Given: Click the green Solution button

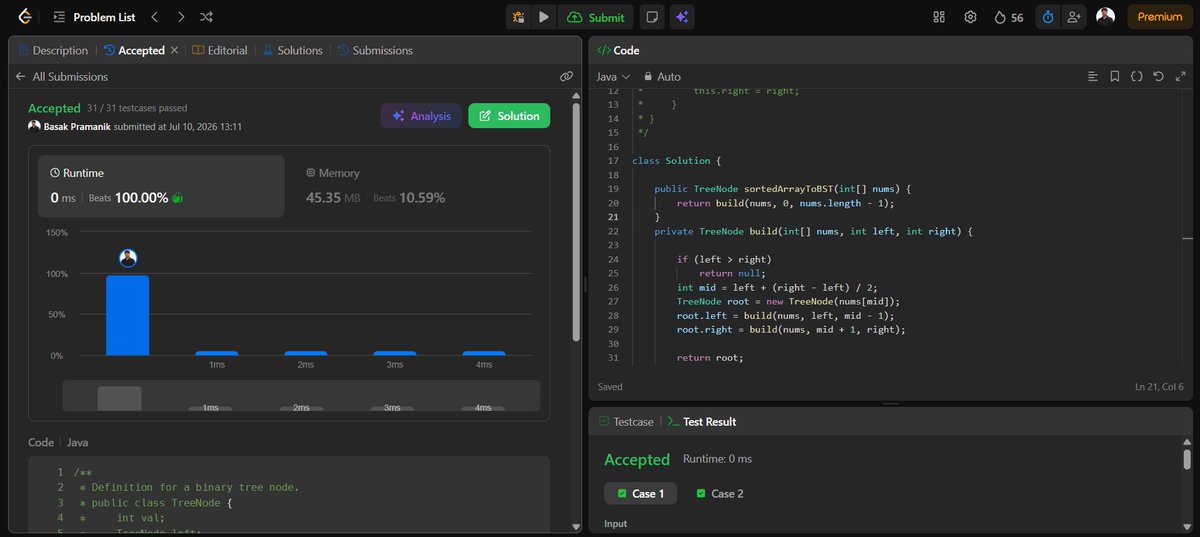Looking at the screenshot, I should [509, 116].
